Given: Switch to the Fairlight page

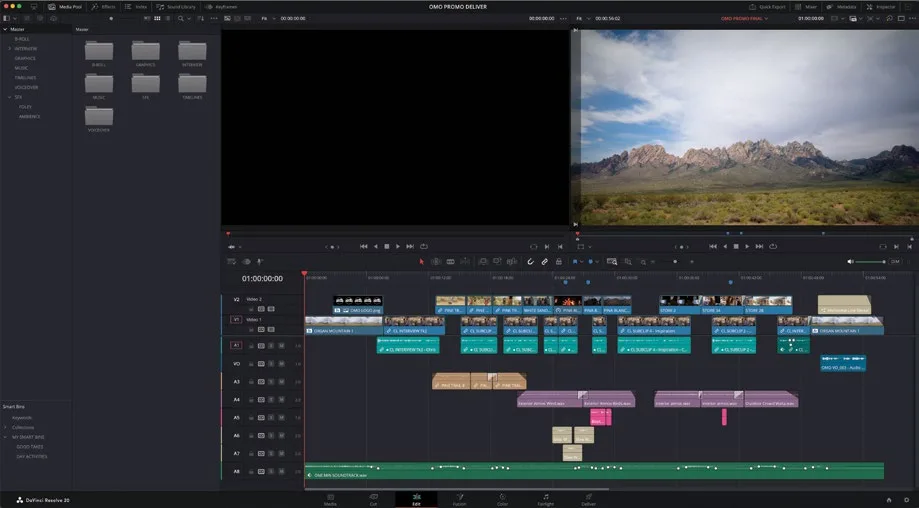Looking at the screenshot, I should click(x=546, y=499).
